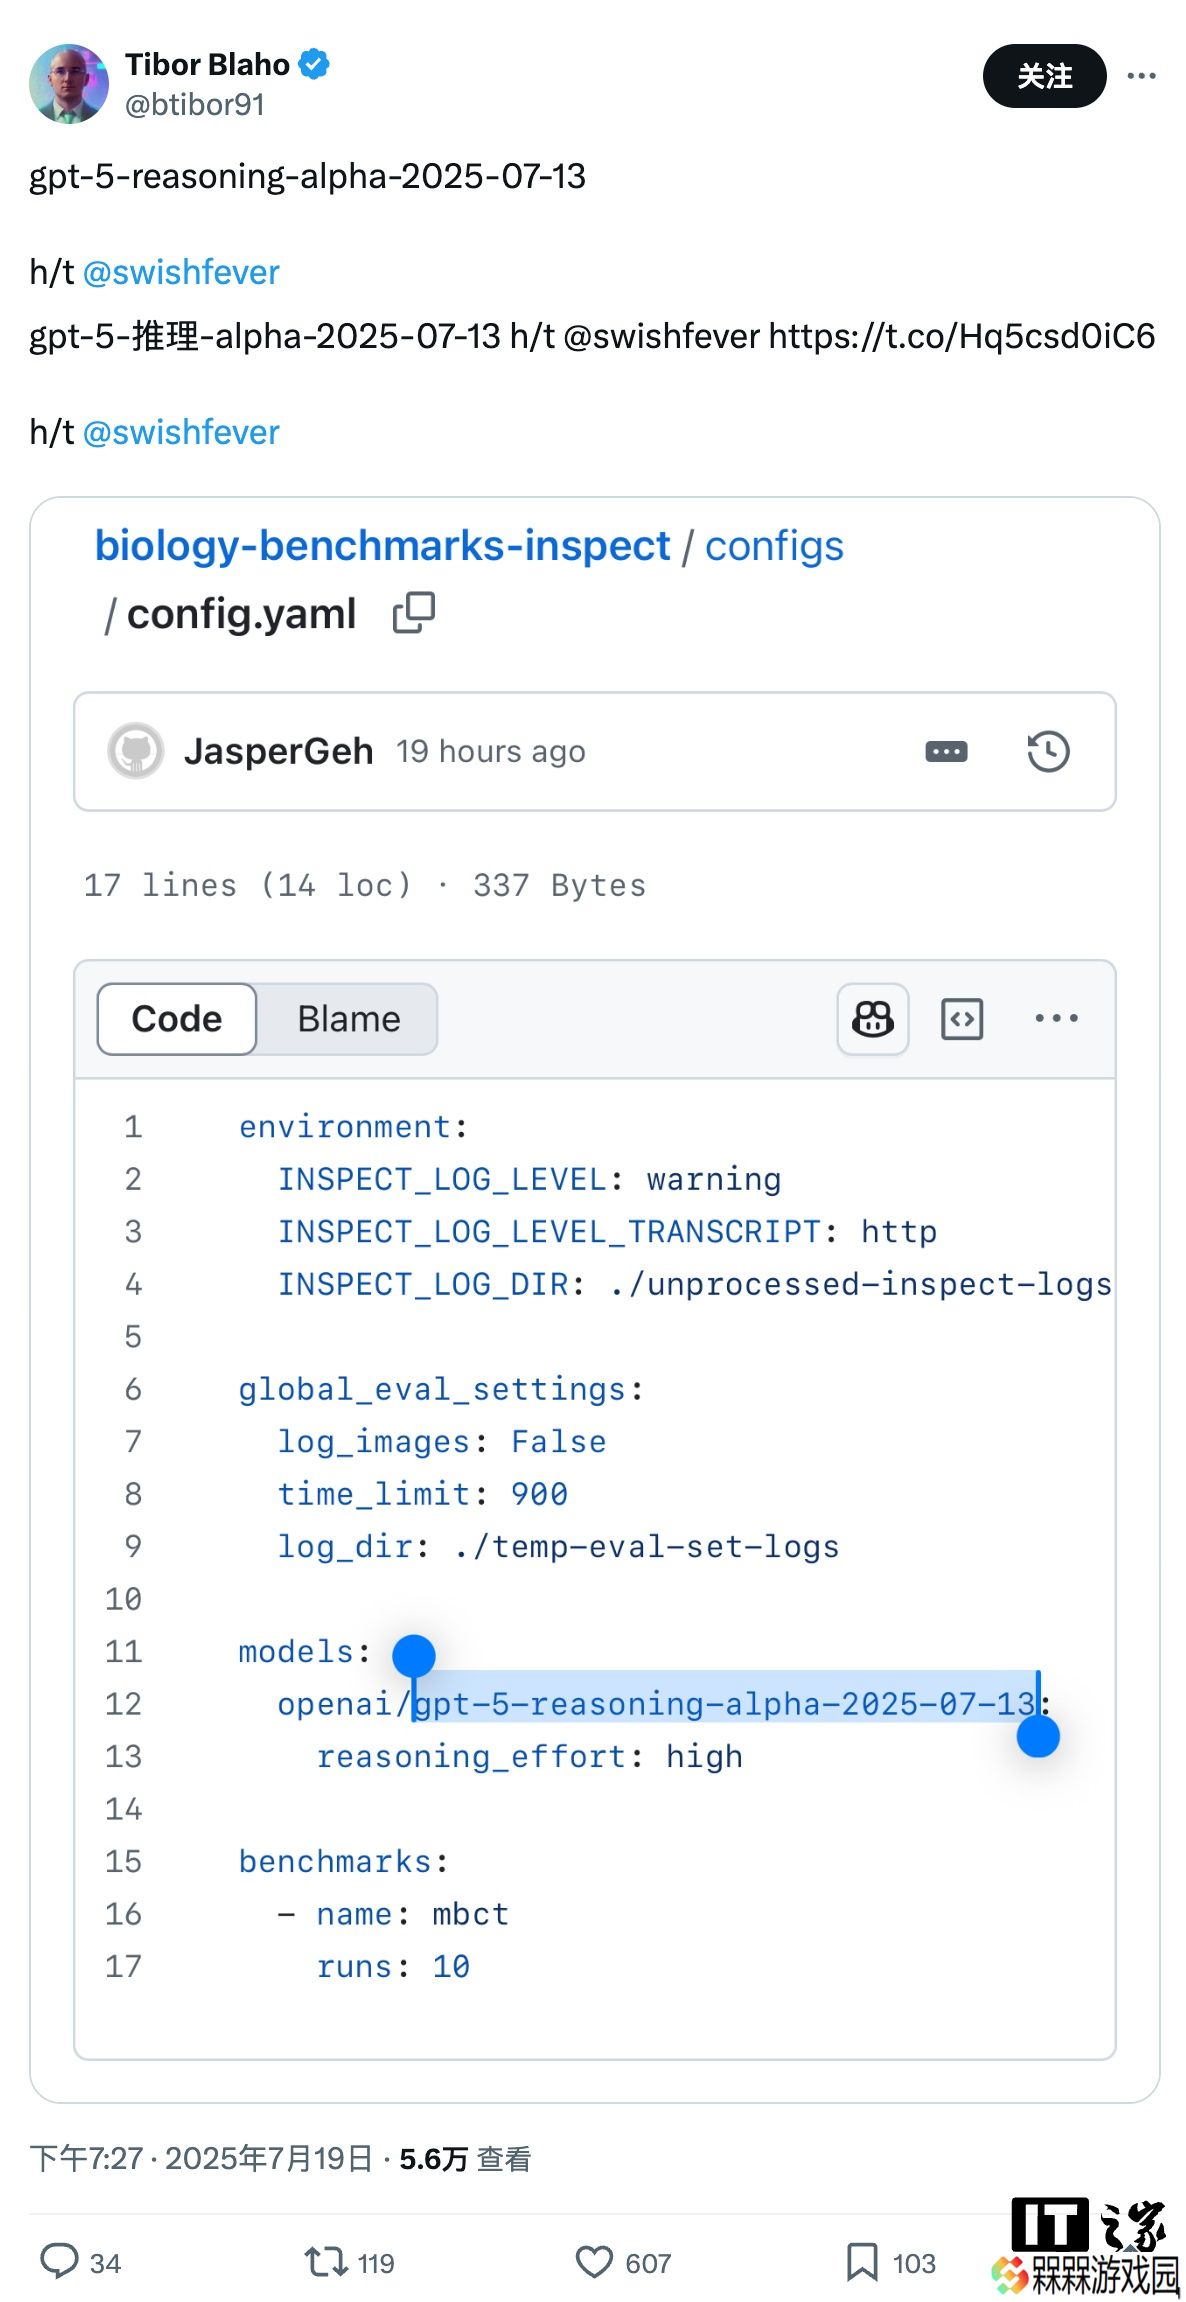The image size is (1186, 2302).
Task: Open the file history clock icon
Action: [1048, 751]
